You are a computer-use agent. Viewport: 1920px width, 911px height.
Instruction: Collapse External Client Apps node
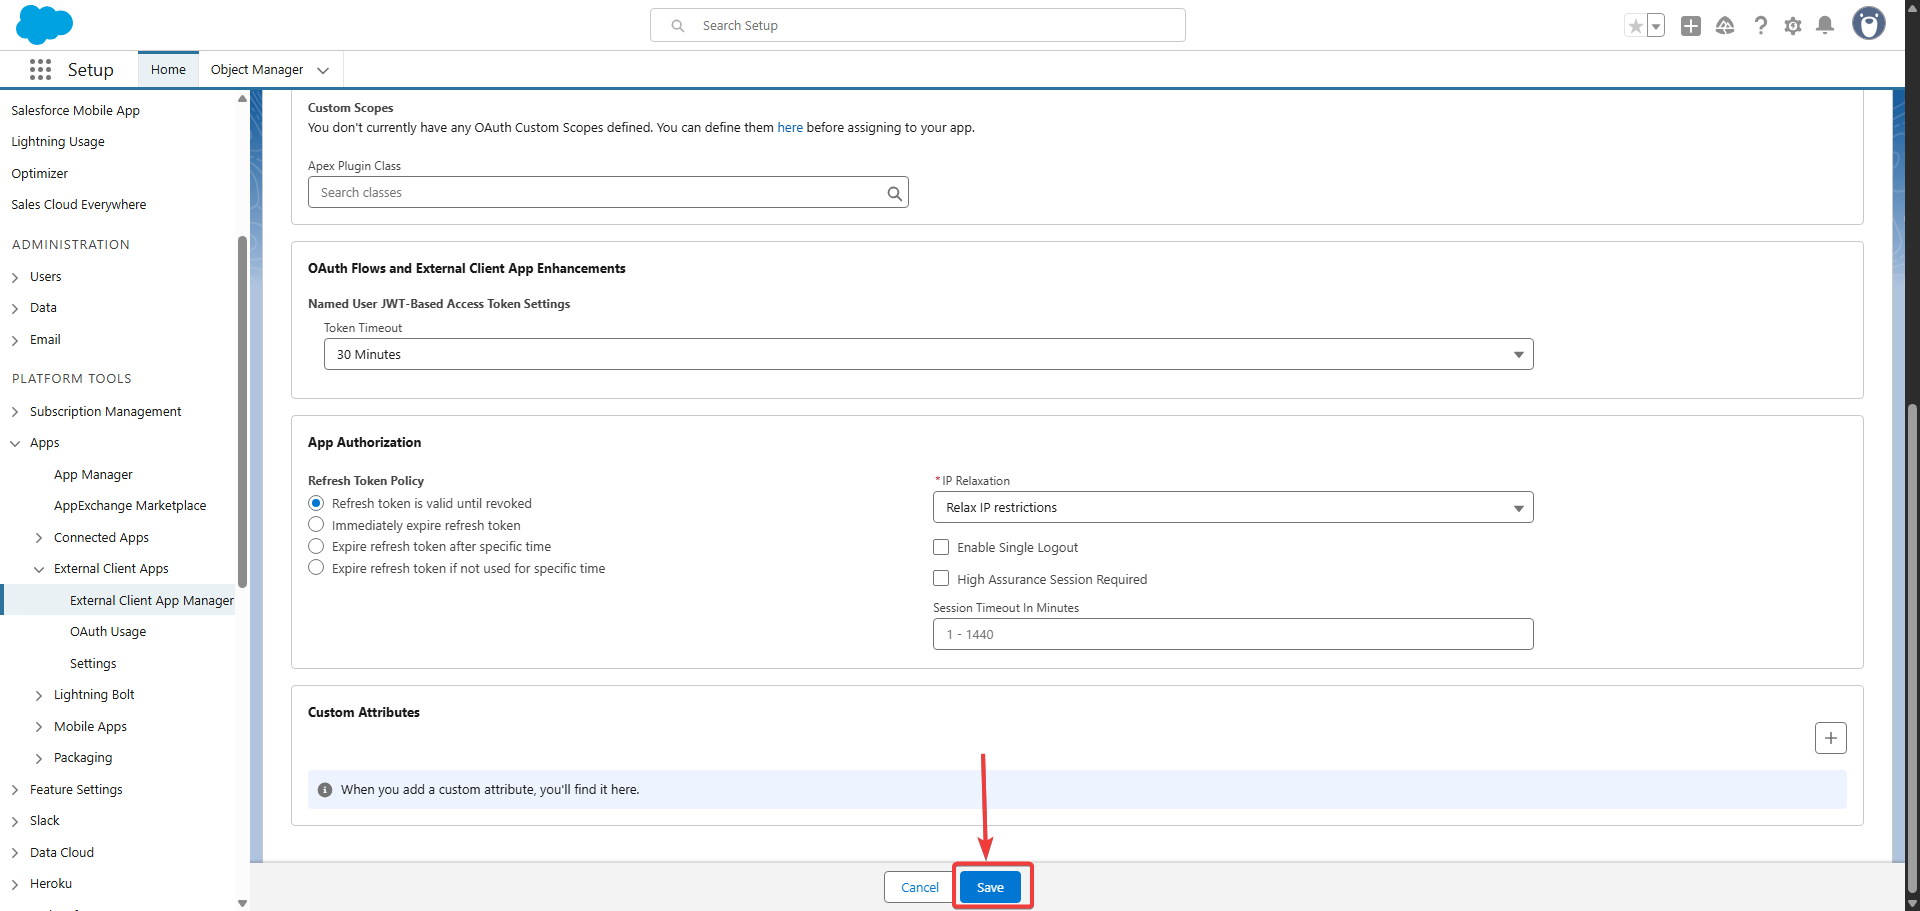point(39,569)
